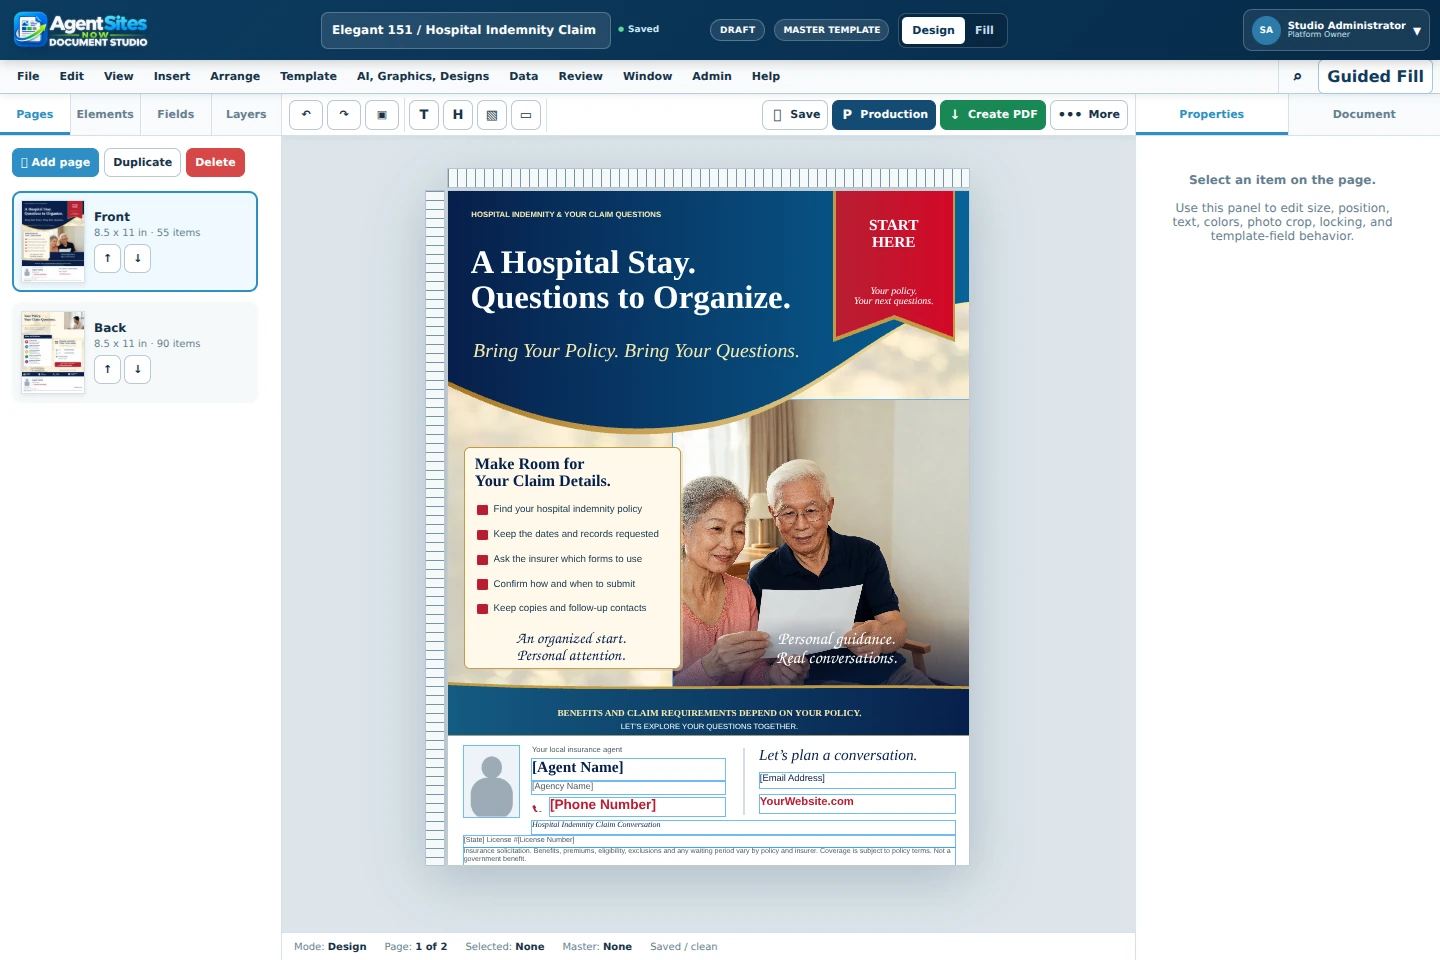Save the document
1440x960 pixels.
(795, 115)
